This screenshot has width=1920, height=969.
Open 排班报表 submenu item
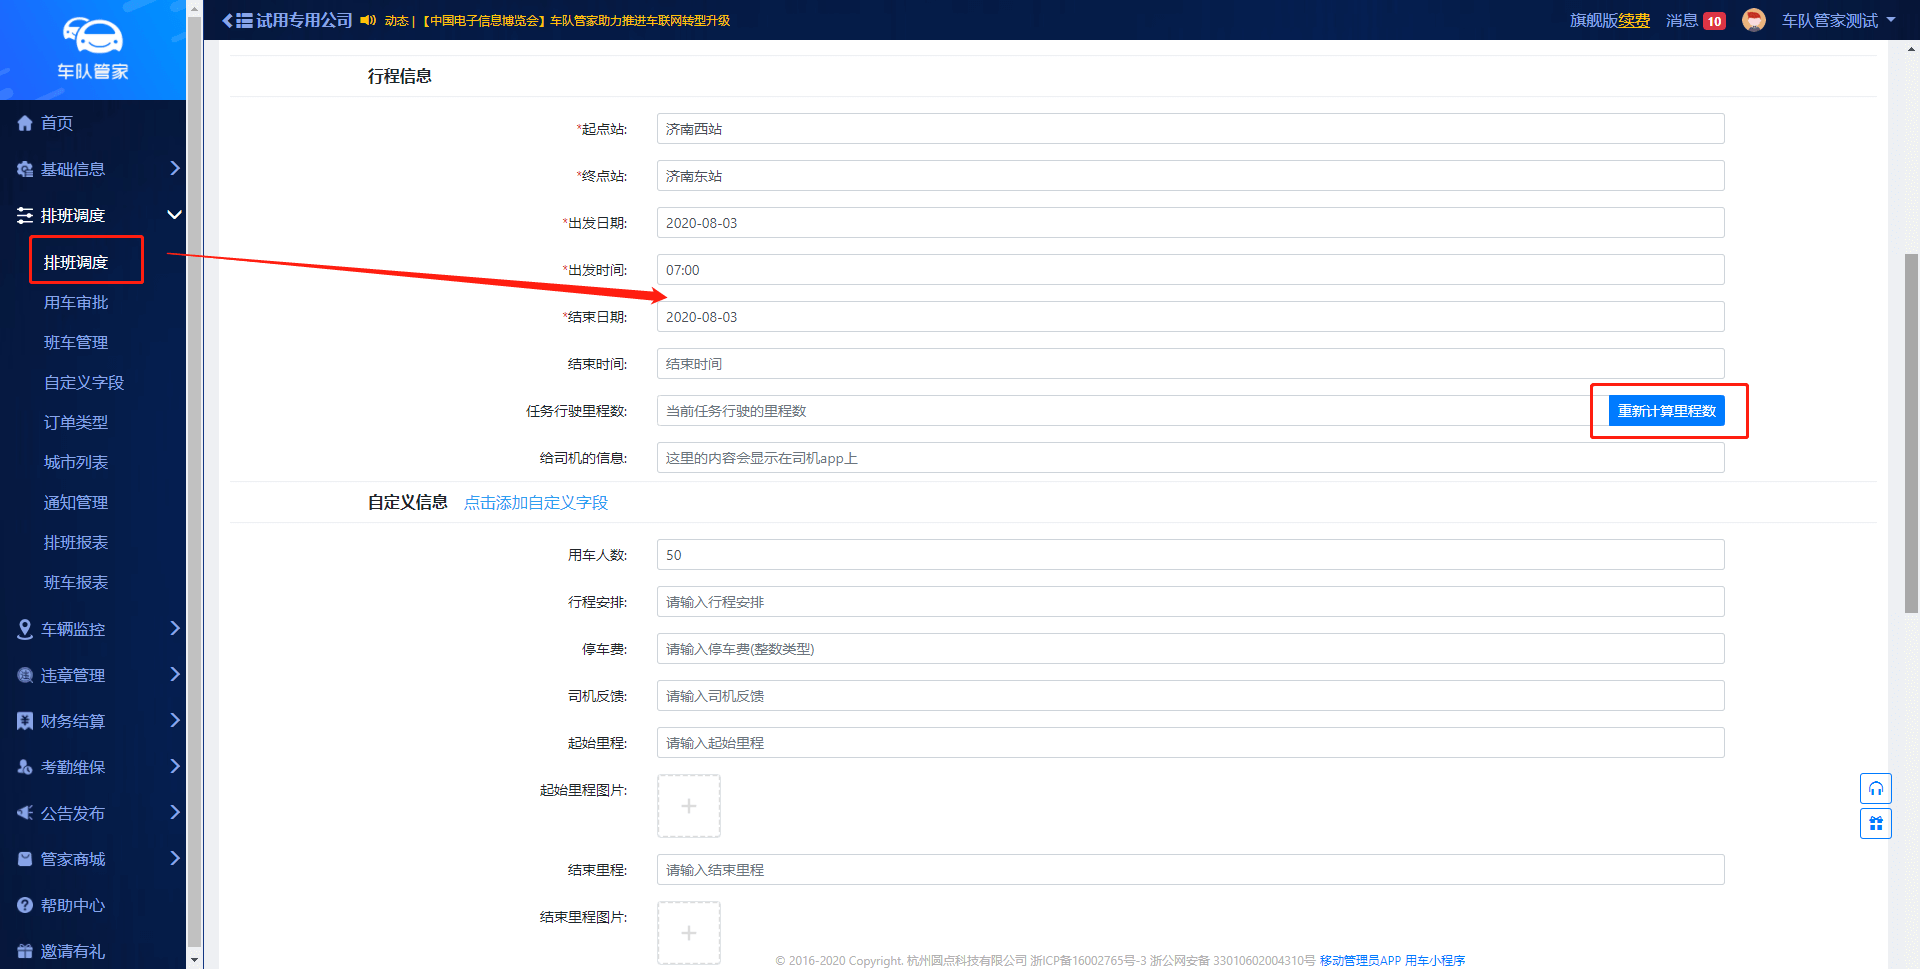76,542
